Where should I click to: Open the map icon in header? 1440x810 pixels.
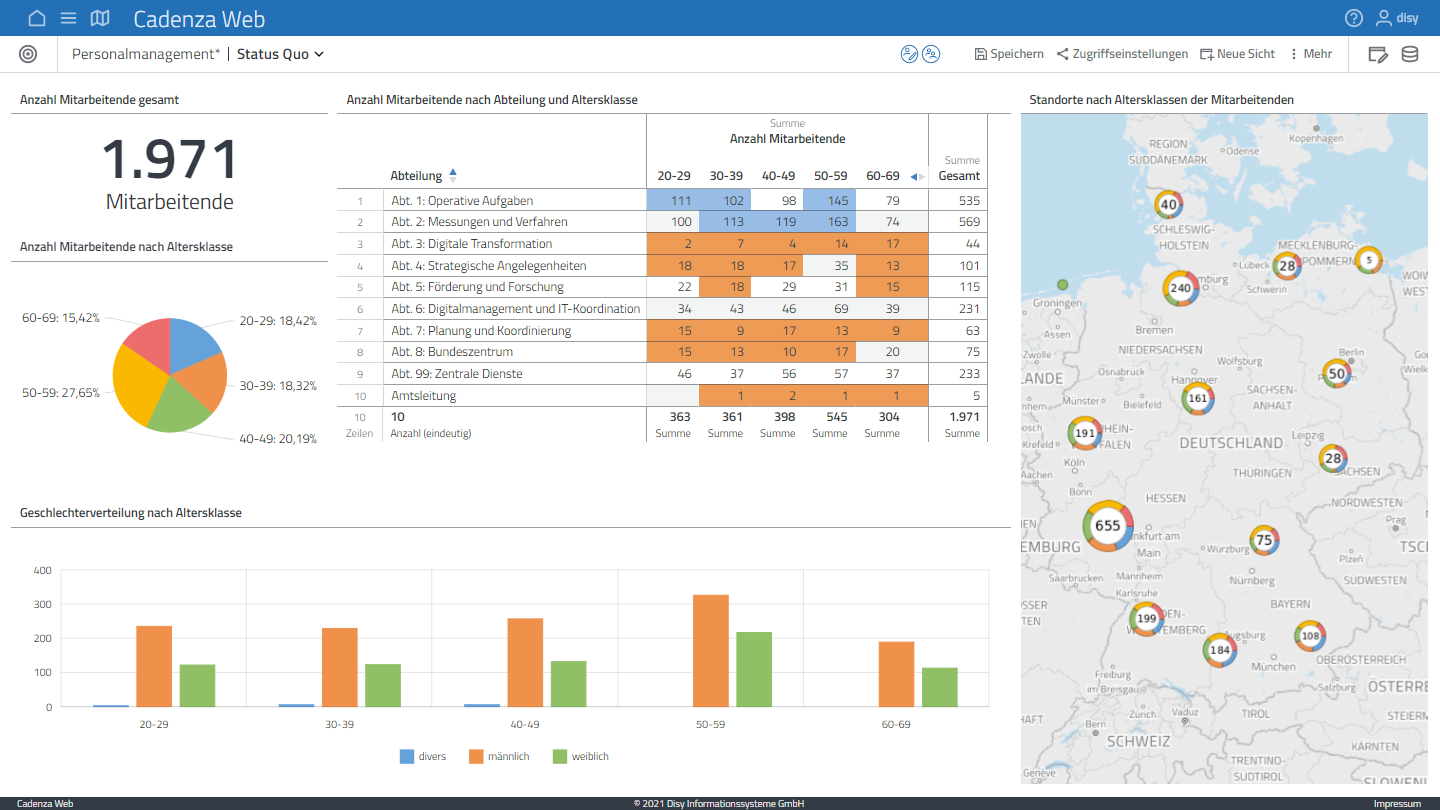(100, 18)
